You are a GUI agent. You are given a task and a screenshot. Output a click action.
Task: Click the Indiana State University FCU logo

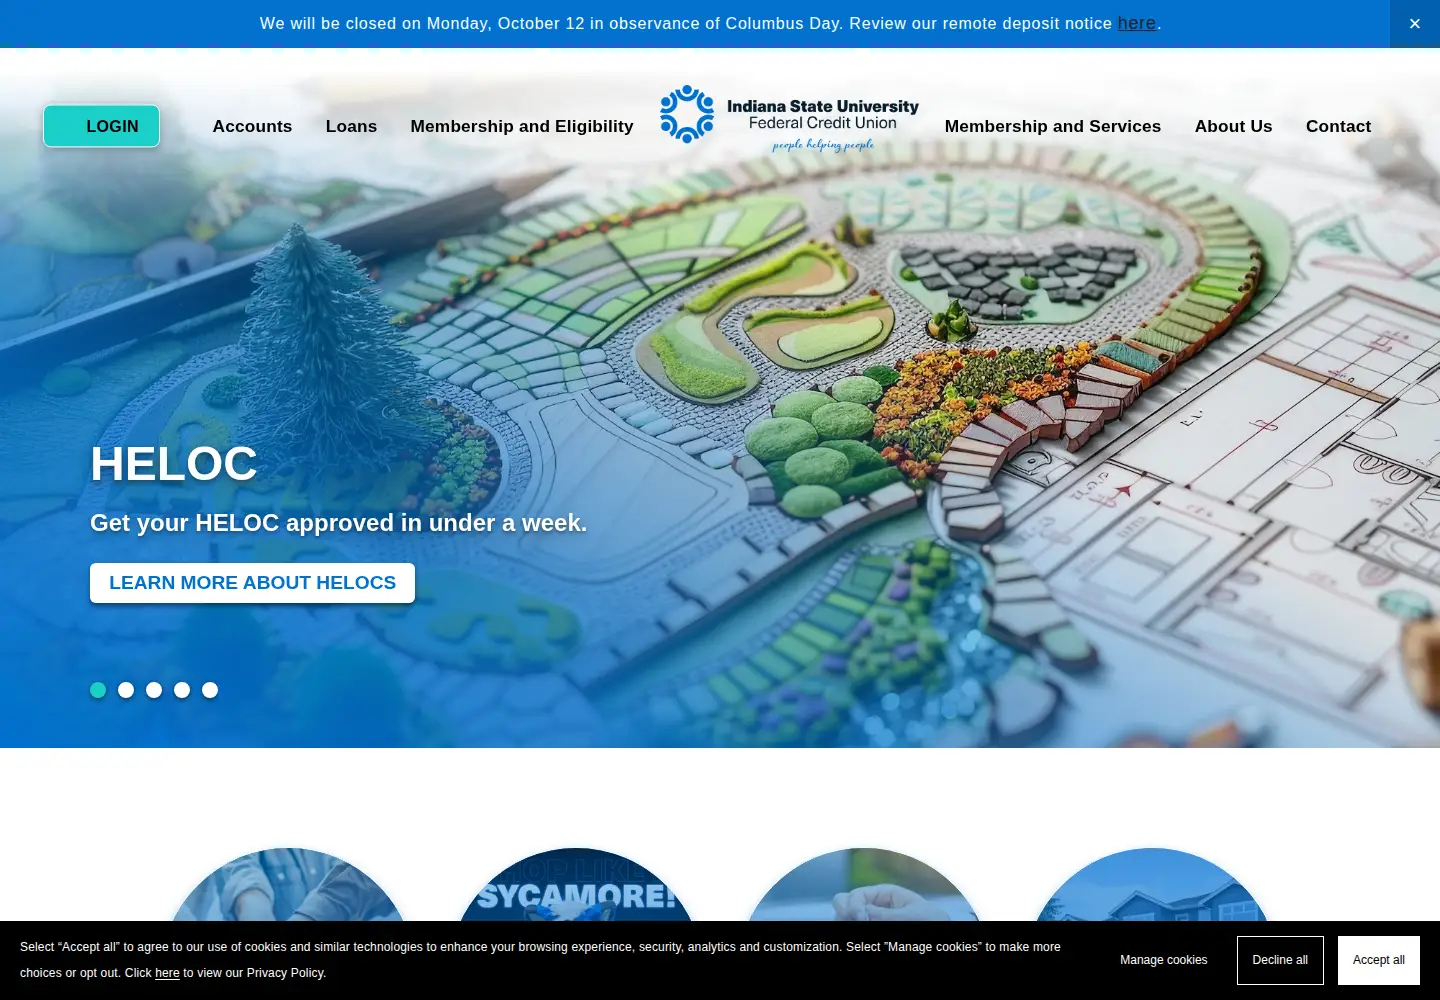coord(789,118)
